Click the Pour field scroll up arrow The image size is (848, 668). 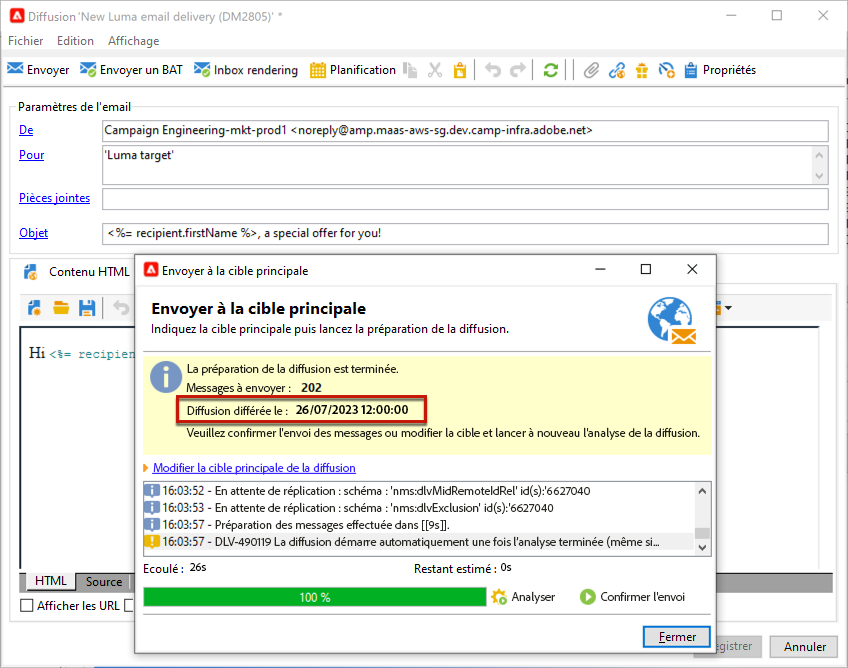[x=819, y=155]
